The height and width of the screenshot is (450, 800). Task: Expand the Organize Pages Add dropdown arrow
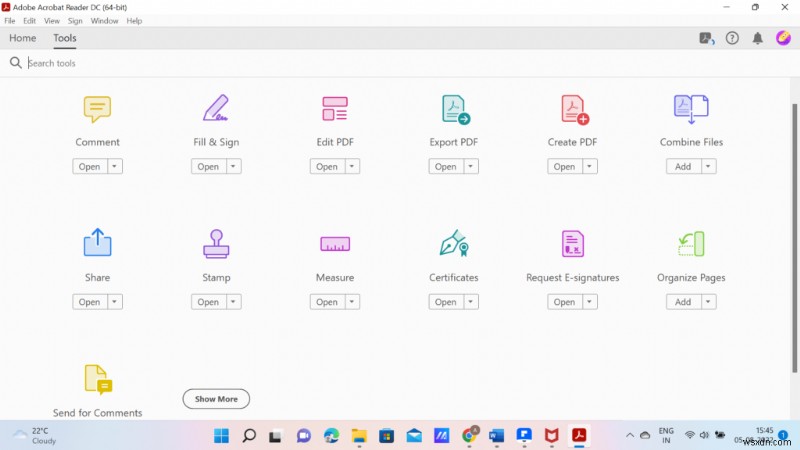(x=708, y=302)
